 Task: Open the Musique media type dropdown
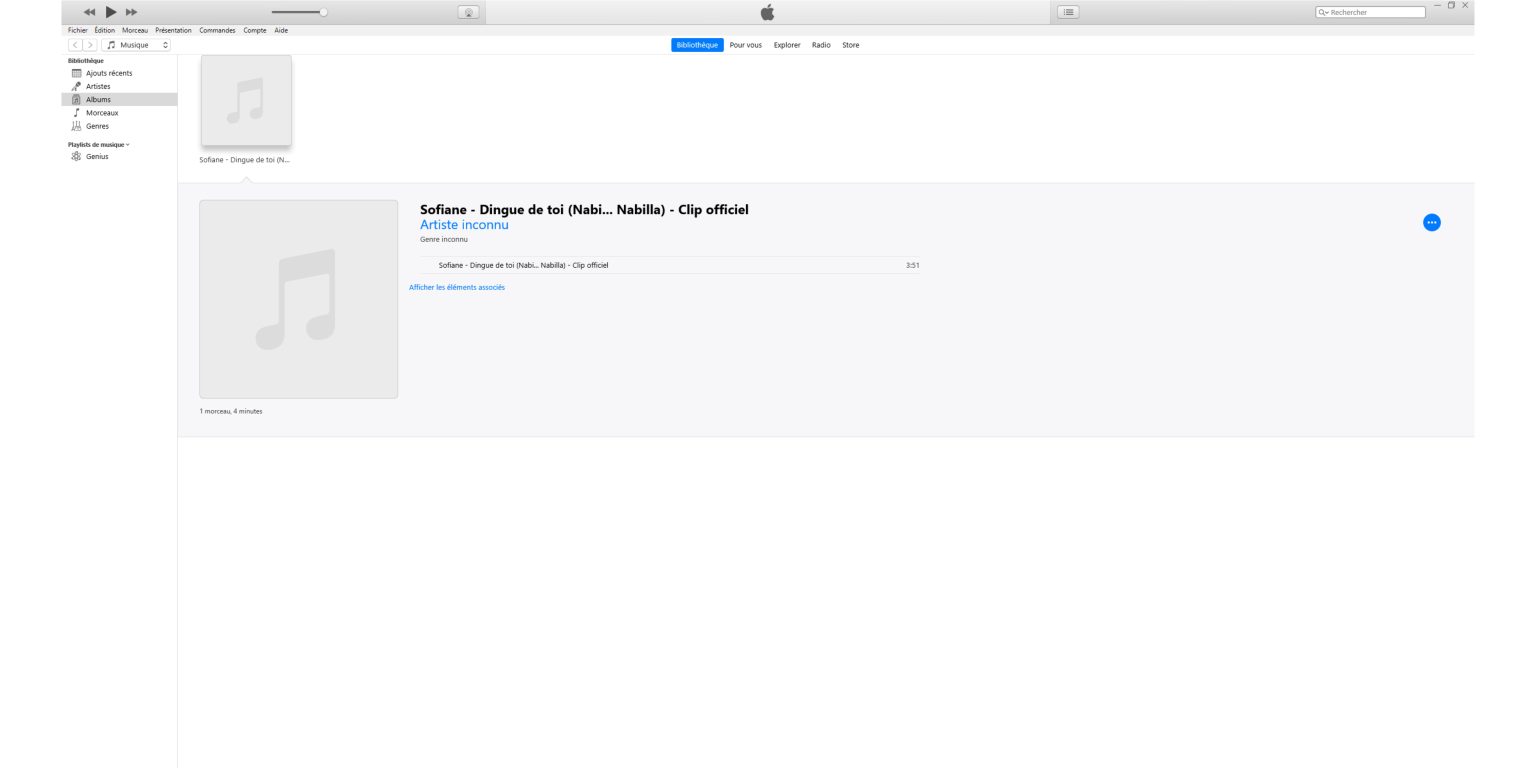click(136, 45)
